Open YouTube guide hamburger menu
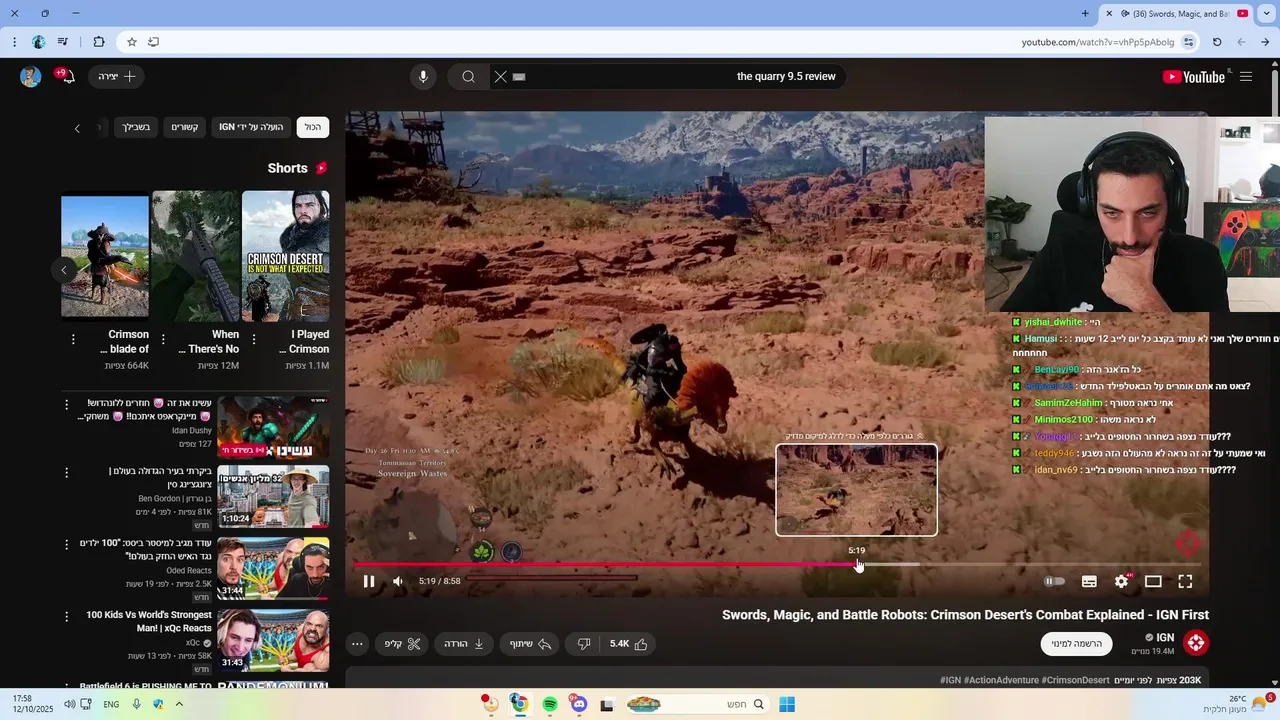1280x720 pixels. point(1246,77)
